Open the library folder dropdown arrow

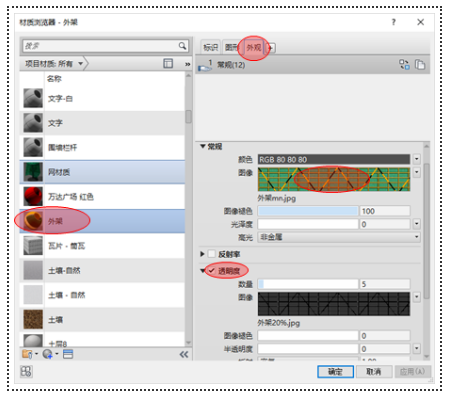[x=36, y=354]
